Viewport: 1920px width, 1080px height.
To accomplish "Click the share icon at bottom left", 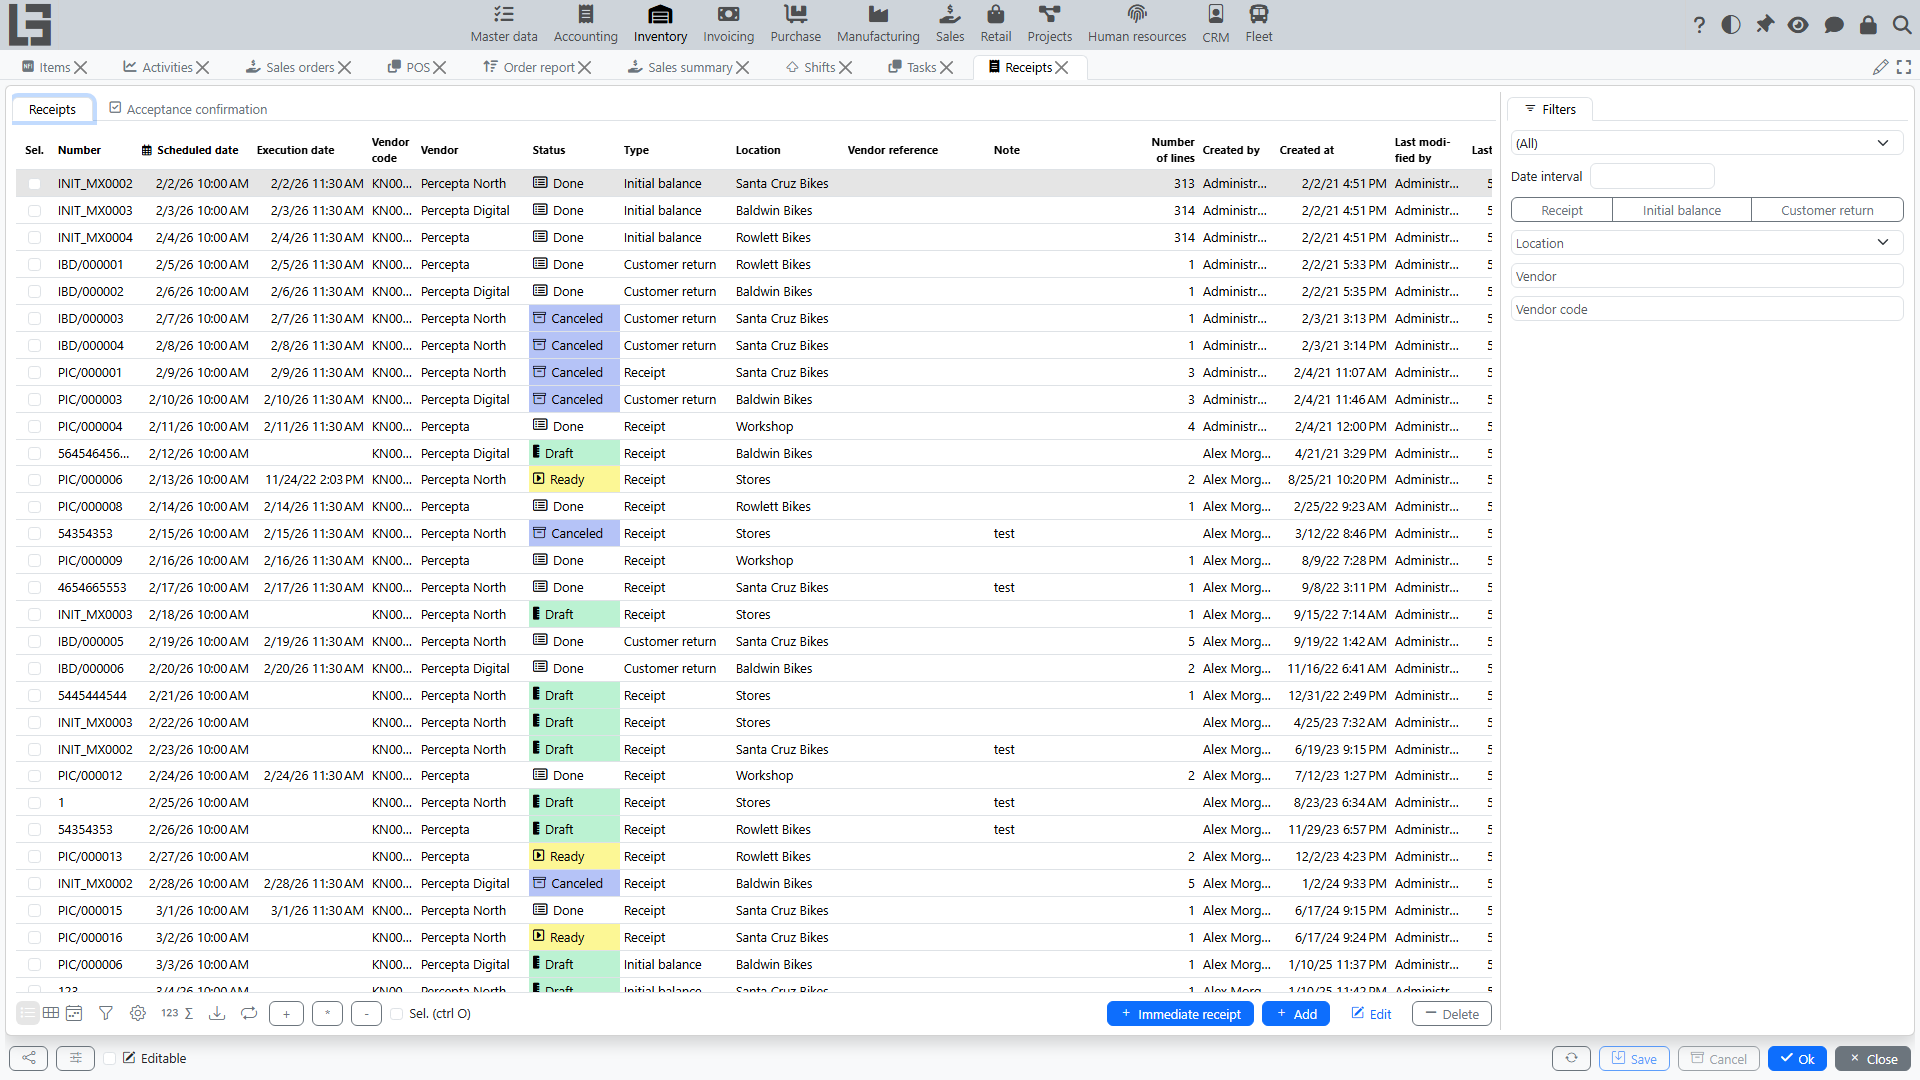I will click(29, 1058).
